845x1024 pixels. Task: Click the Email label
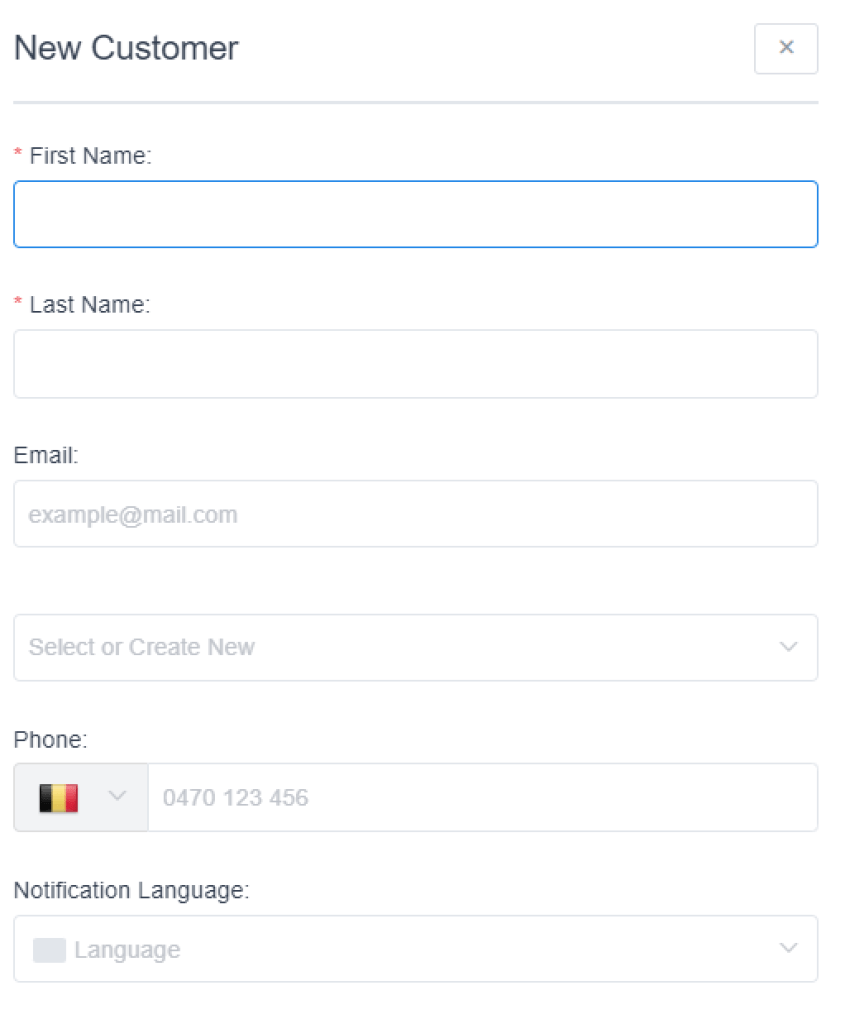pos(46,455)
